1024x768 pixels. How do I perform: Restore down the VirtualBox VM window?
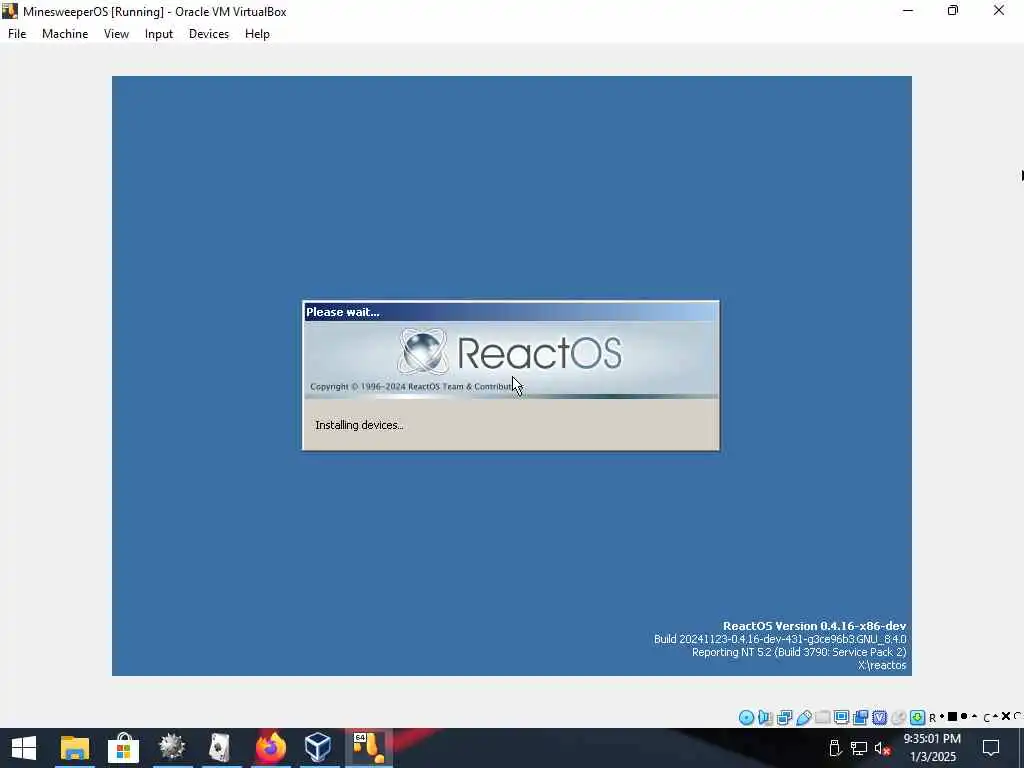tap(953, 11)
